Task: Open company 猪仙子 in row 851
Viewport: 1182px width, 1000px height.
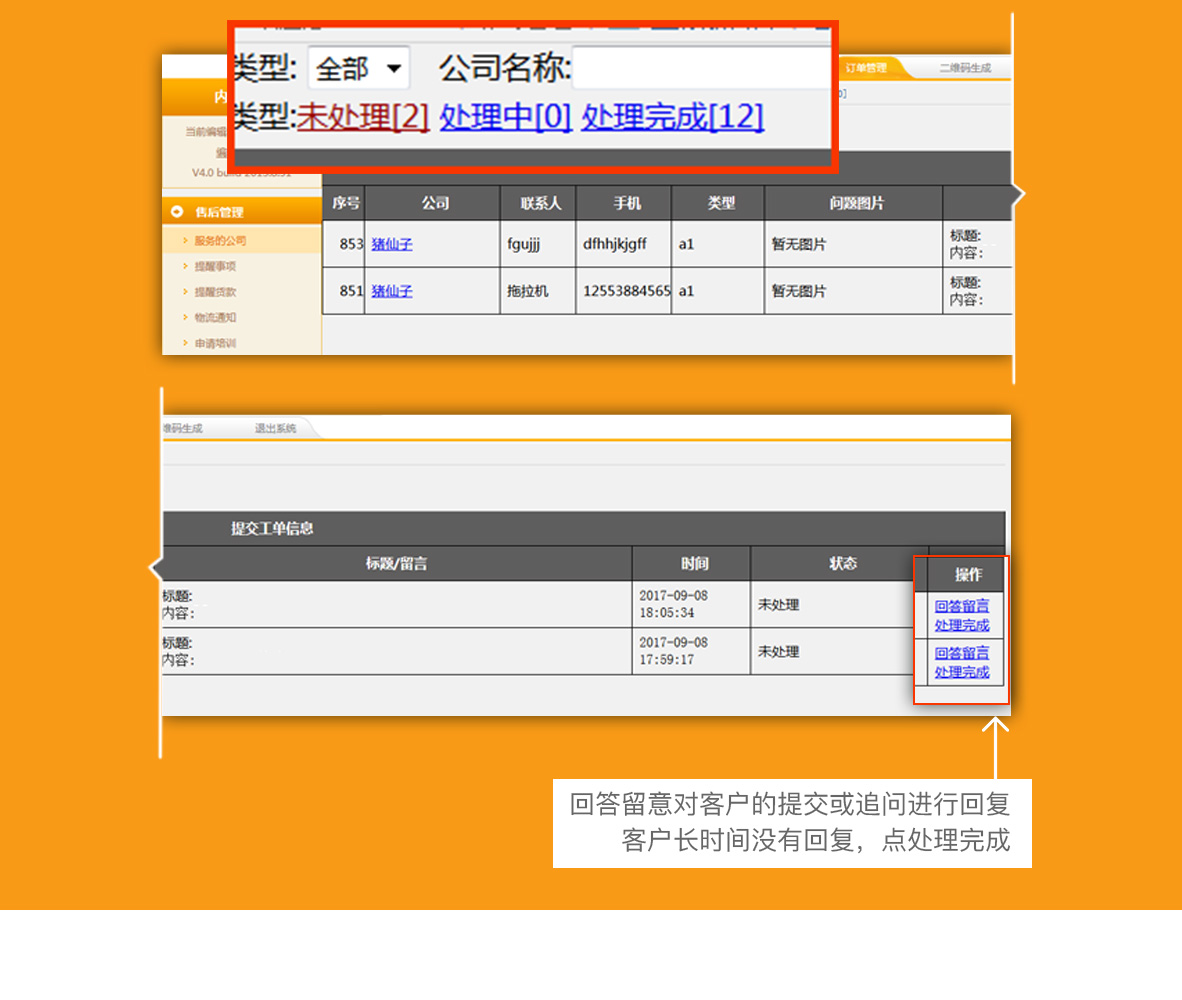Action: click(392, 291)
